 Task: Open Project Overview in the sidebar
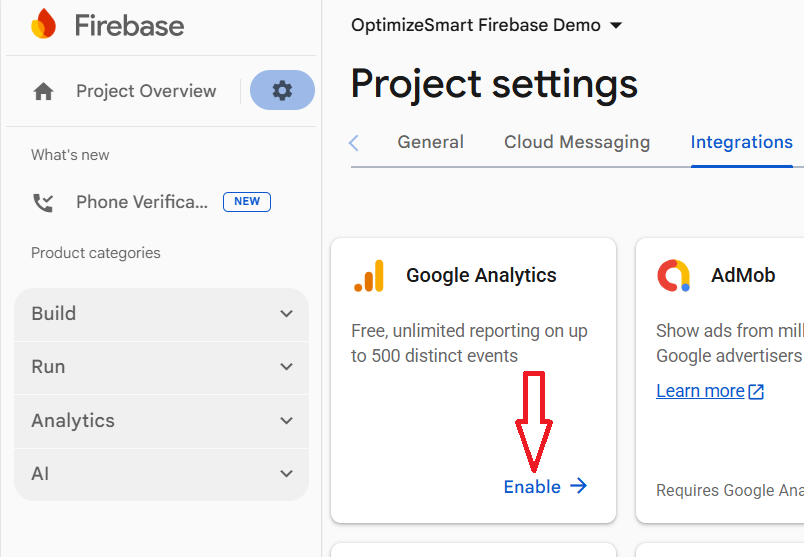146,91
